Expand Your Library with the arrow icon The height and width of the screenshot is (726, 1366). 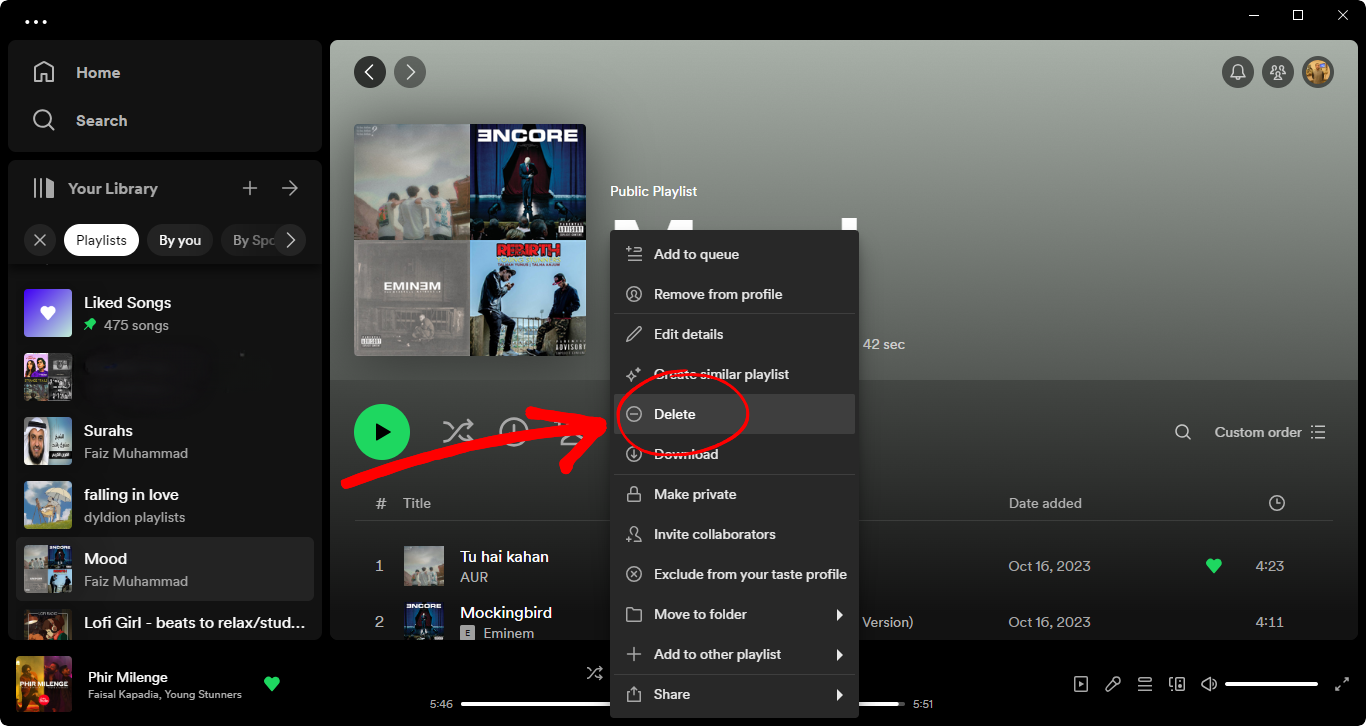pyautogui.click(x=290, y=188)
